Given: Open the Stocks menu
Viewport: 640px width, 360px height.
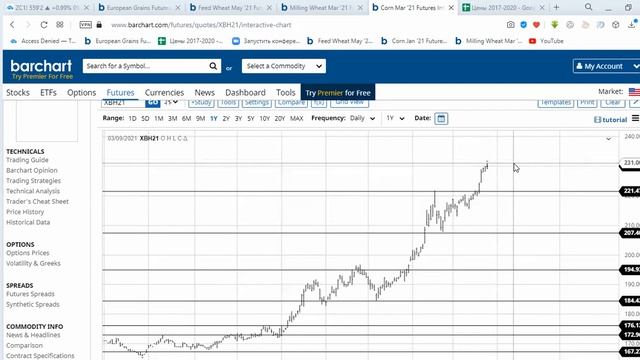Looking at the screenshot, I should [x=18, y=93].
